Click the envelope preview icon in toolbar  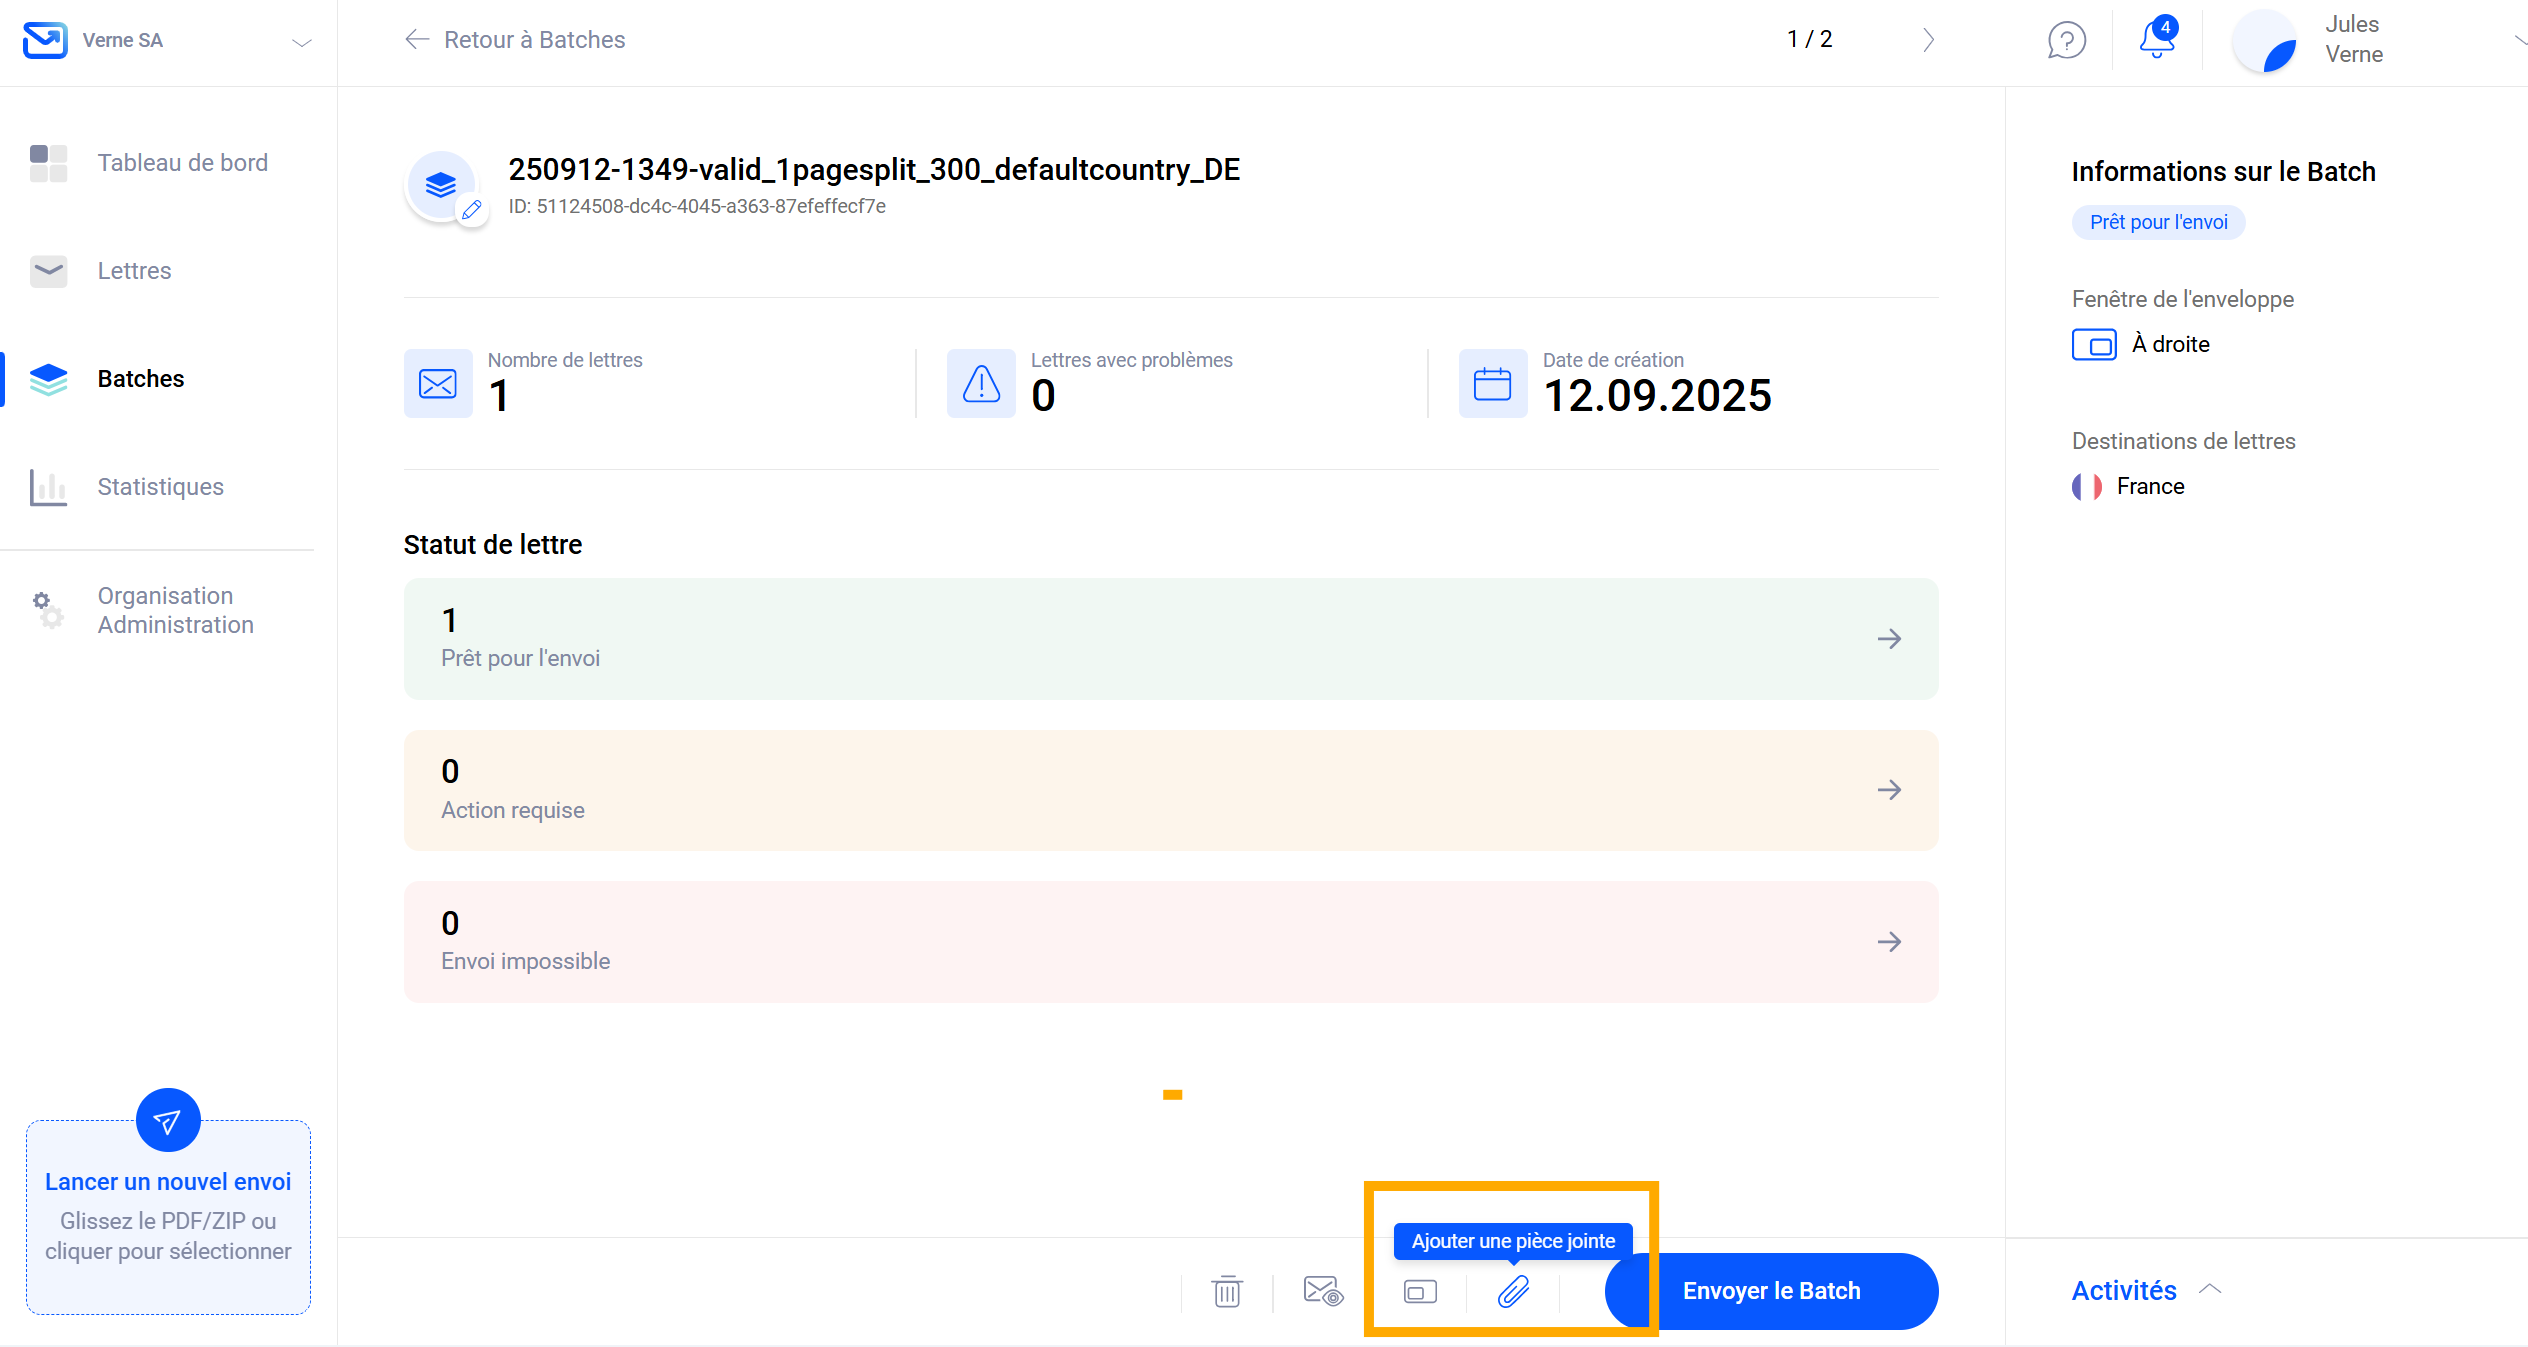tap(1322, 1291)
